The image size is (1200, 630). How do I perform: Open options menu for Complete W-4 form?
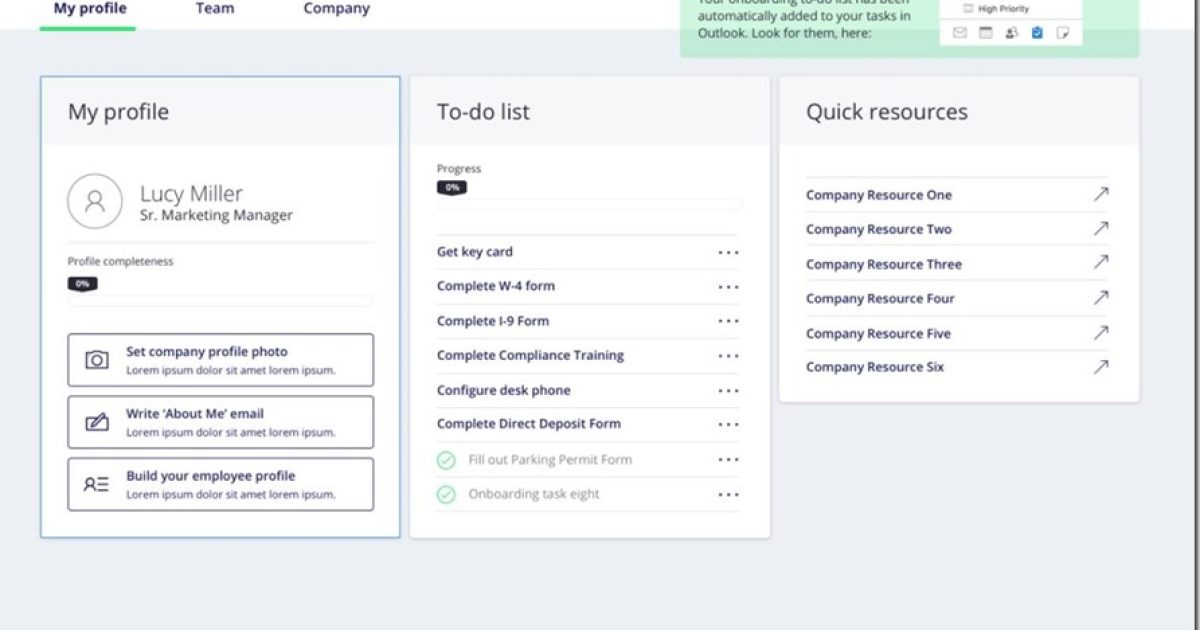coord(728,287)
